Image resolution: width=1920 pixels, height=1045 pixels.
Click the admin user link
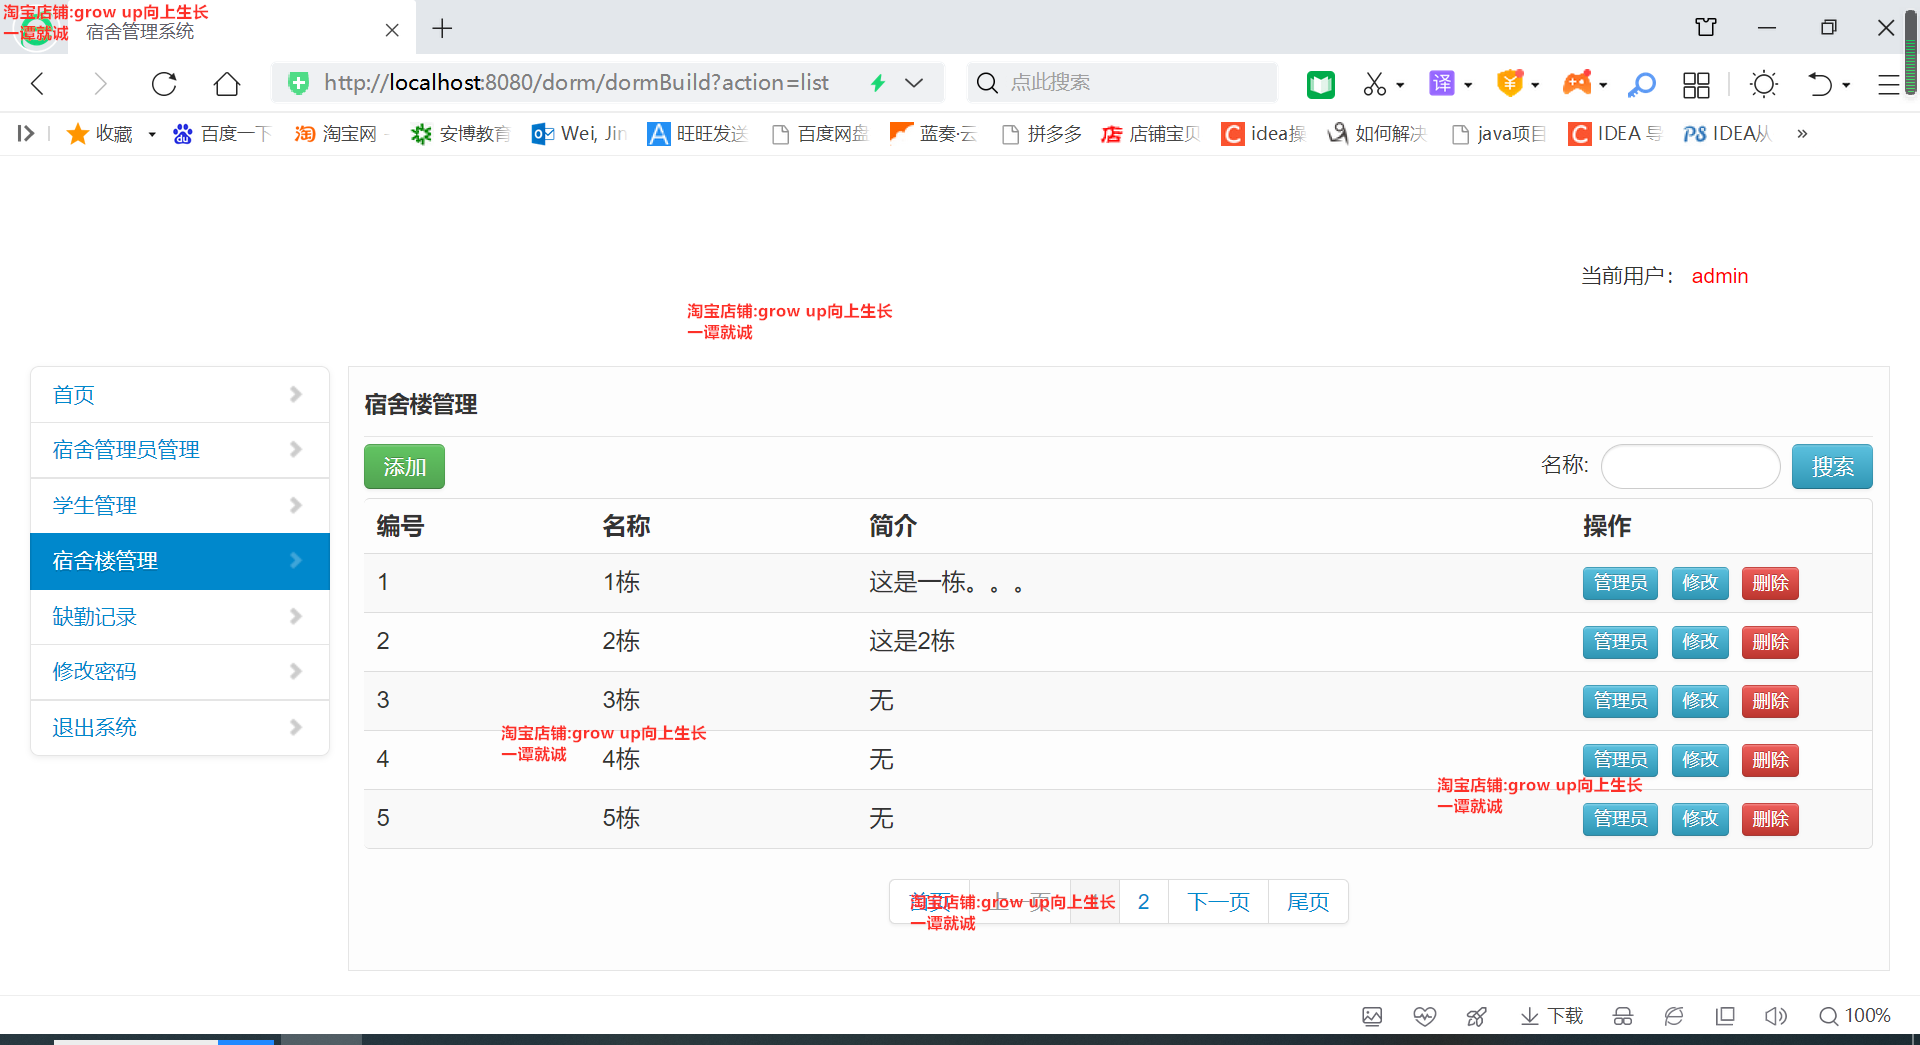(1719, 276)
